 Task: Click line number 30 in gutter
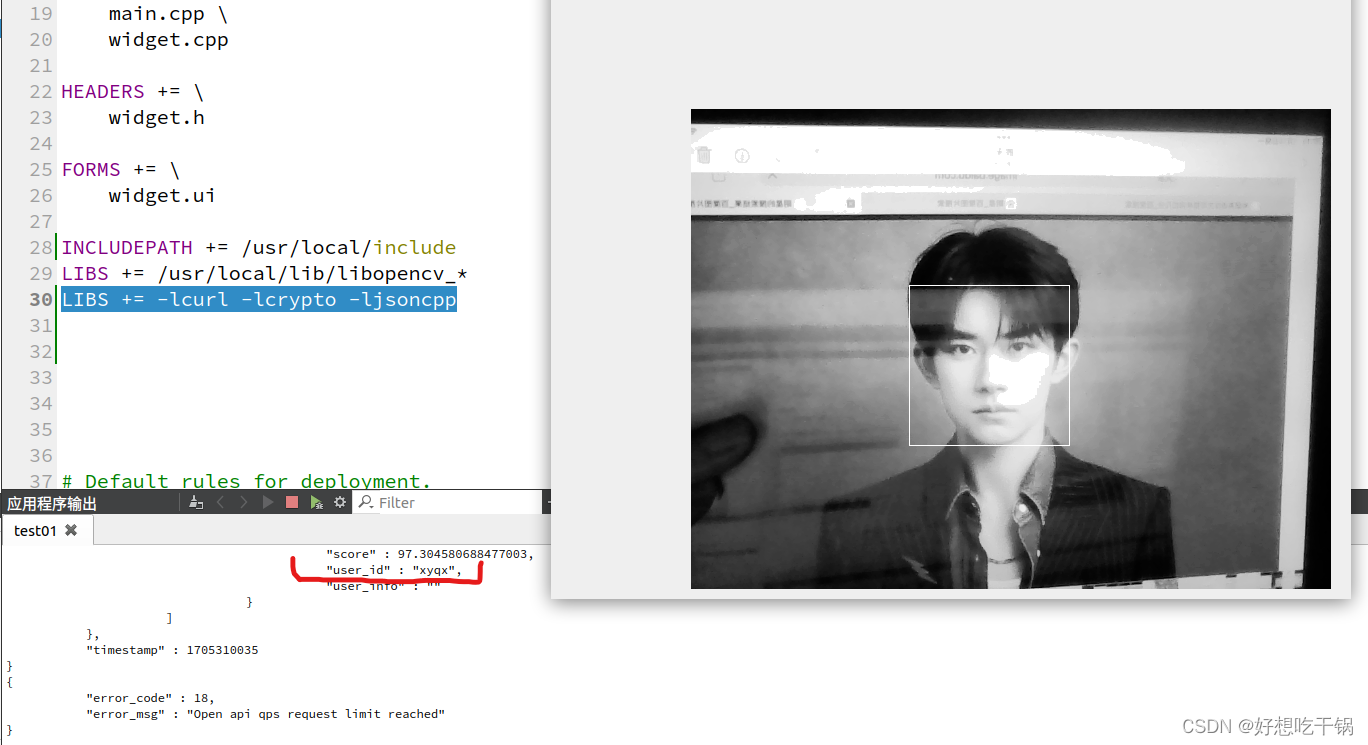(x=40, y=299)
